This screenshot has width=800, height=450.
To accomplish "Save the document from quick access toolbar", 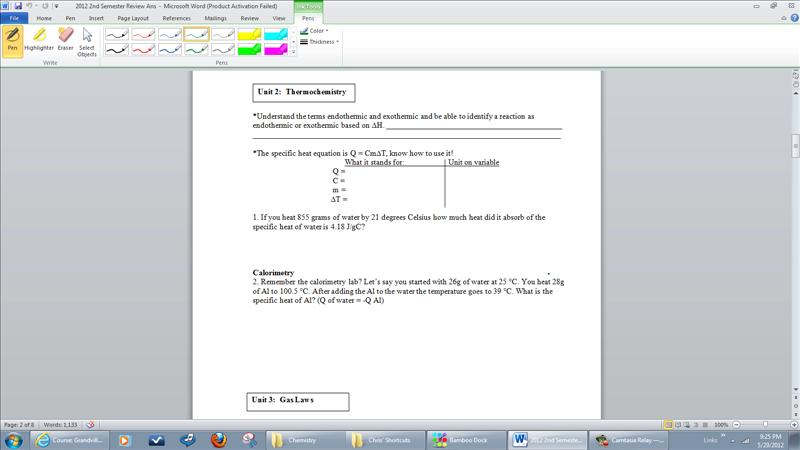I will click(x=18, y=6).
